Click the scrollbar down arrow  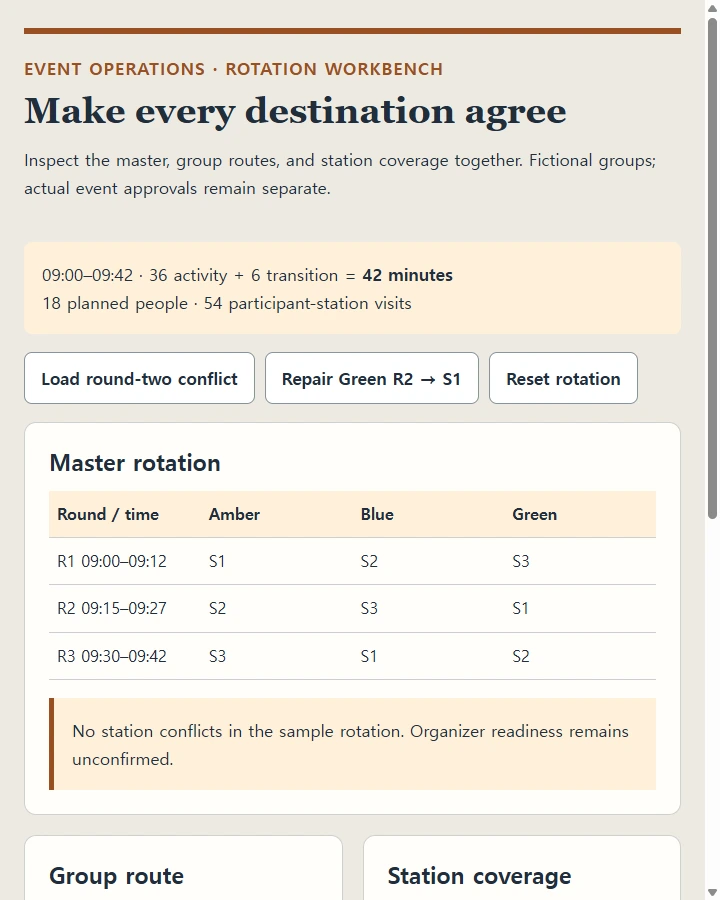[713, 893]
